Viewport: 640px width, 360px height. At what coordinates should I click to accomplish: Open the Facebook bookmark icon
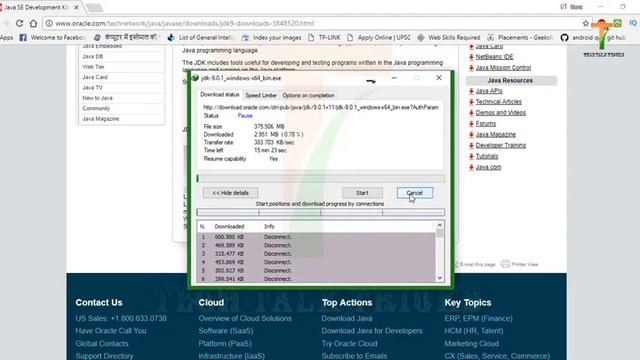pyautogui.click(x=23, y=38)
